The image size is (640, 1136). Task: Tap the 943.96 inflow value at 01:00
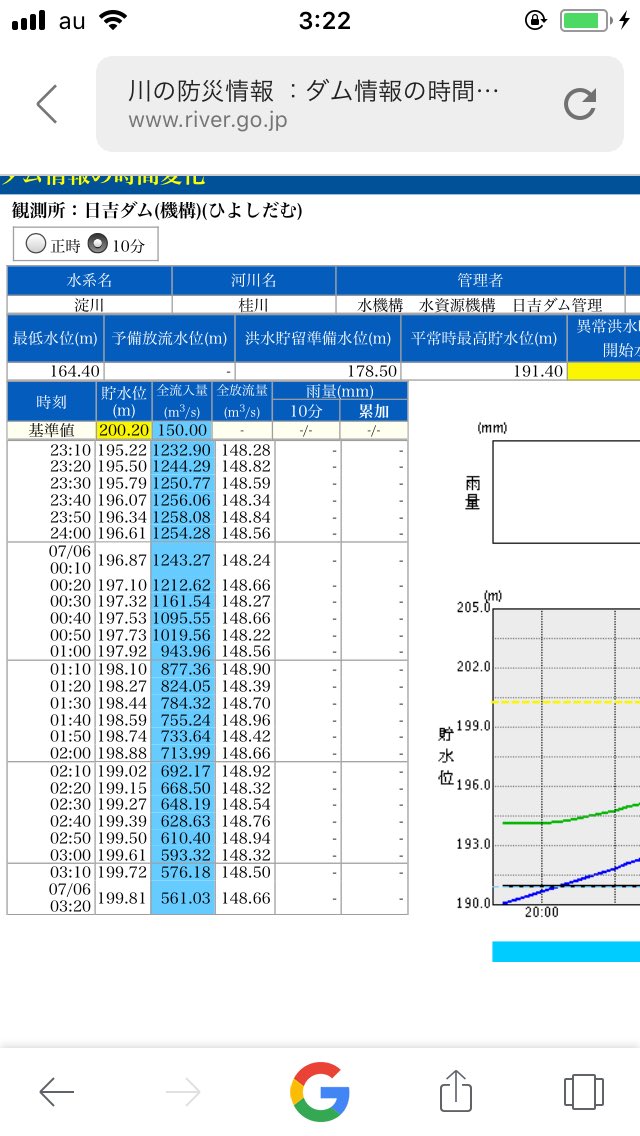[183, 651]
